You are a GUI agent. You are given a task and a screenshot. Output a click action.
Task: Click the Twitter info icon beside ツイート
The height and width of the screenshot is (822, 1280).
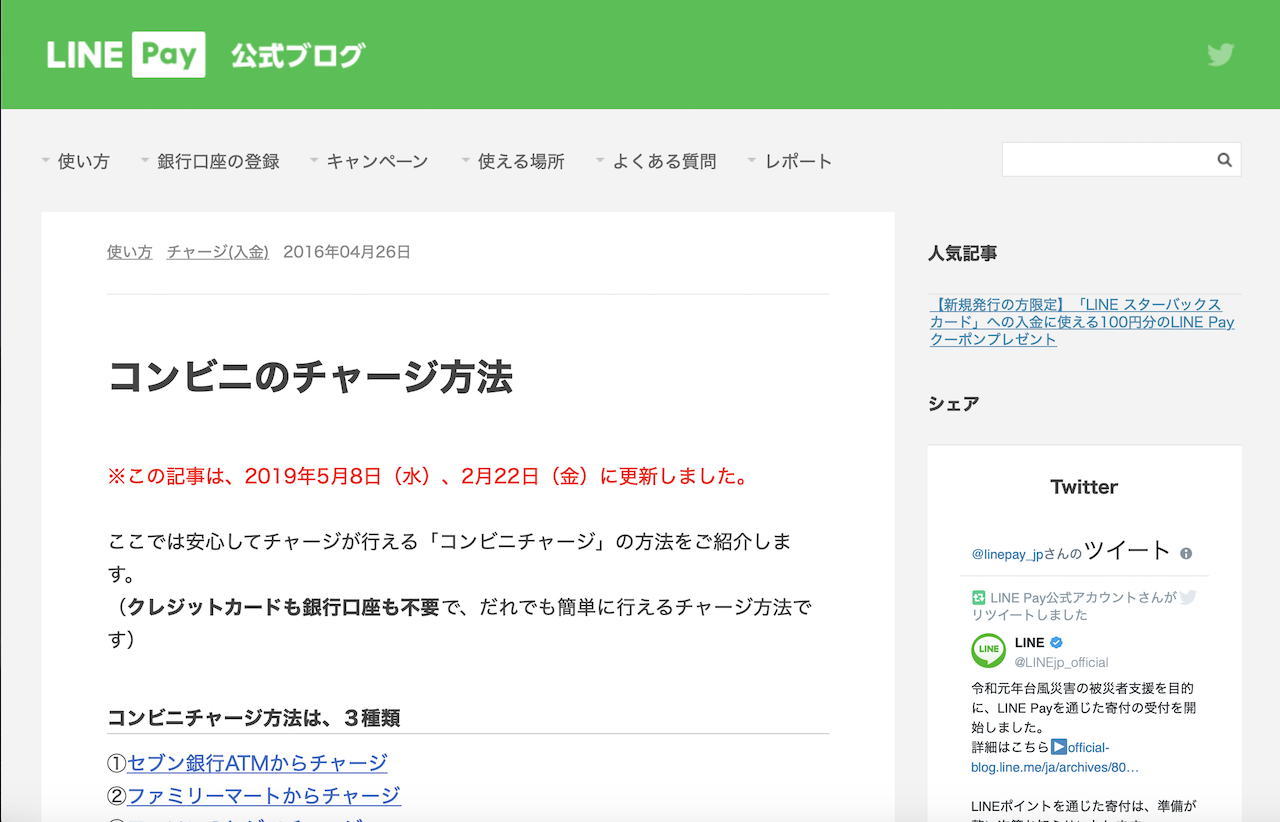click(1186, 553)
